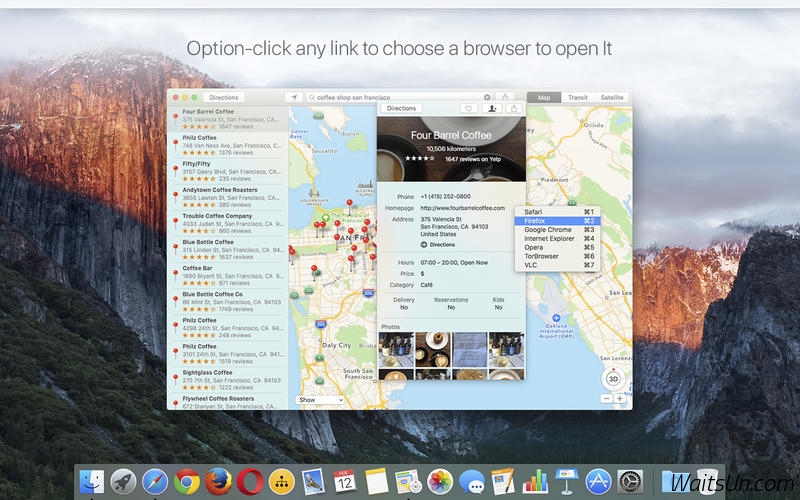Open the second photo thumbnail showing a latte
This screenshot has width=800, height=500.
tap(433, 349)
